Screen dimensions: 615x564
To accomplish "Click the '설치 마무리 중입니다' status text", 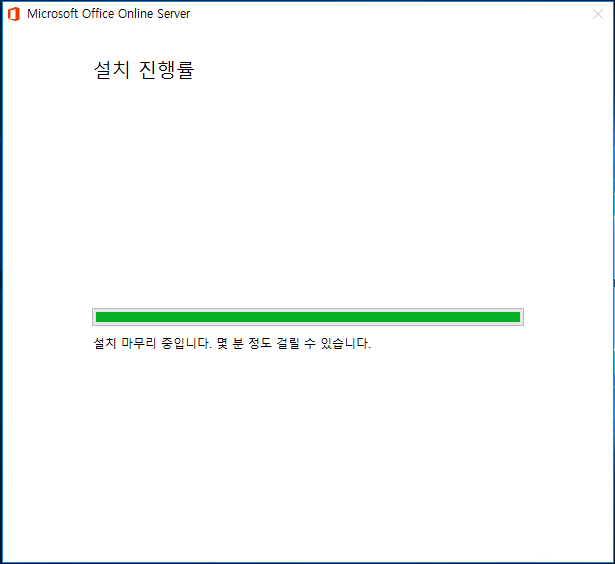I will 152,344.
